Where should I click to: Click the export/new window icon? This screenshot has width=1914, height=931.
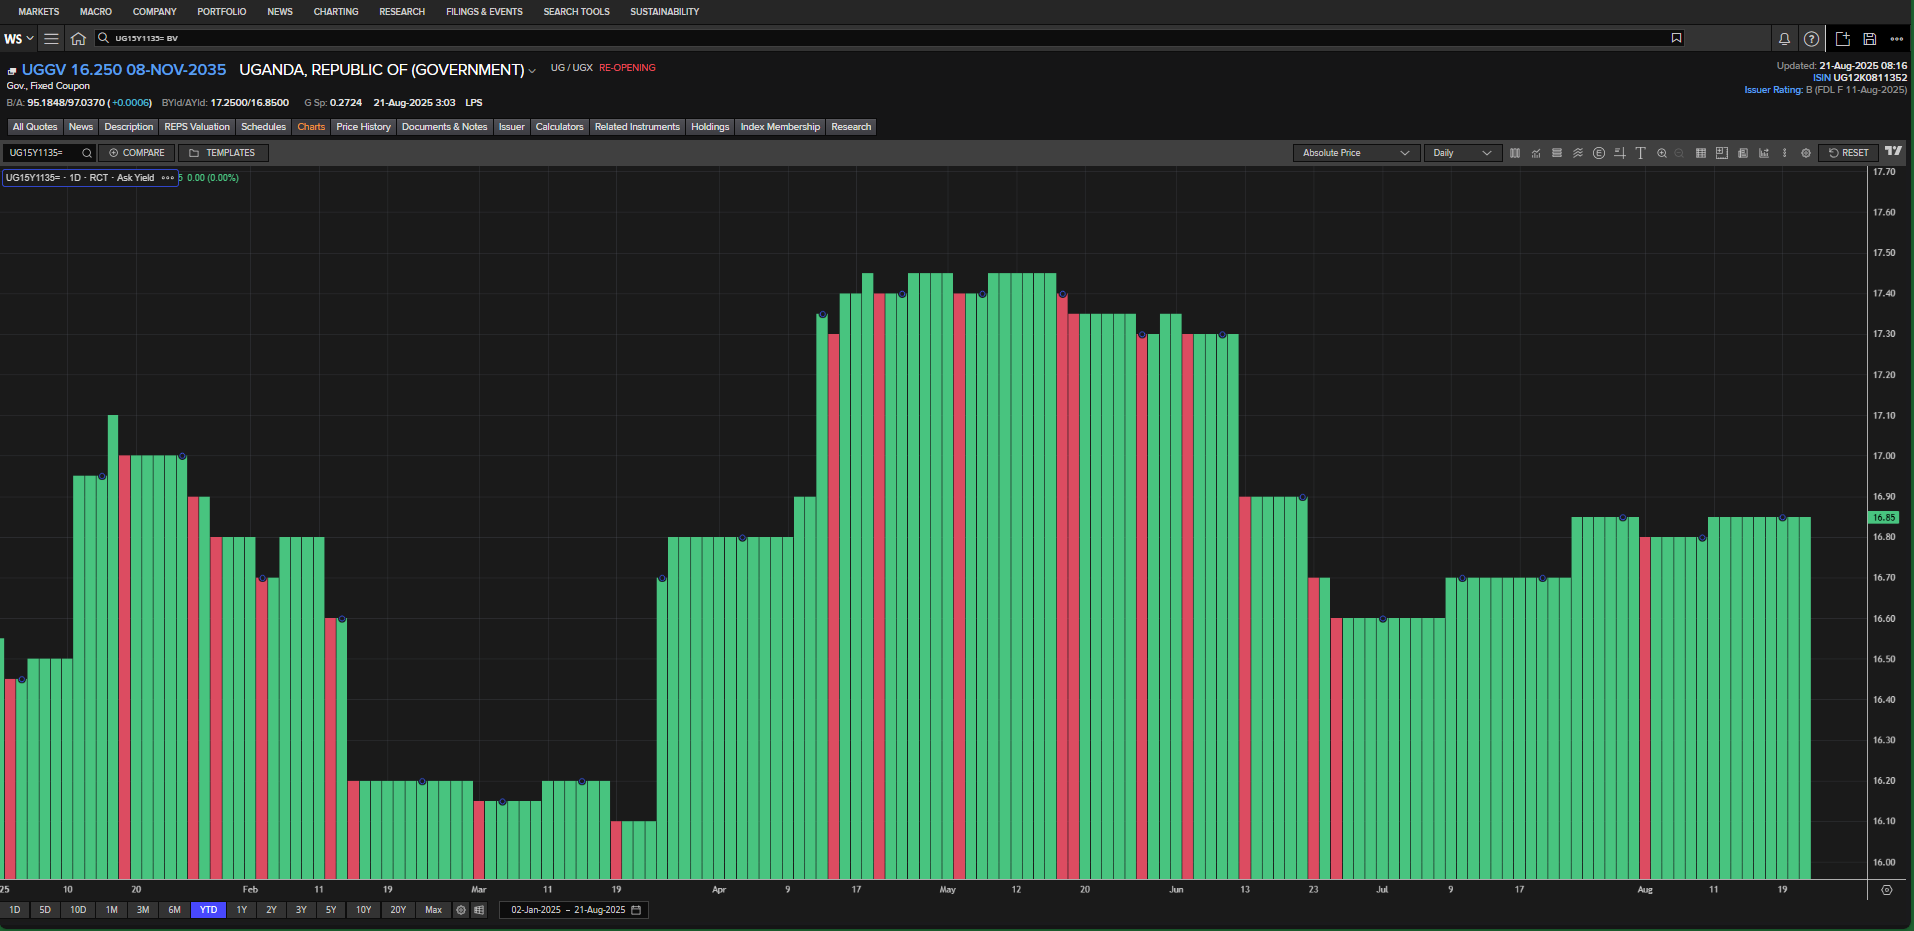tap(1843, 39)
